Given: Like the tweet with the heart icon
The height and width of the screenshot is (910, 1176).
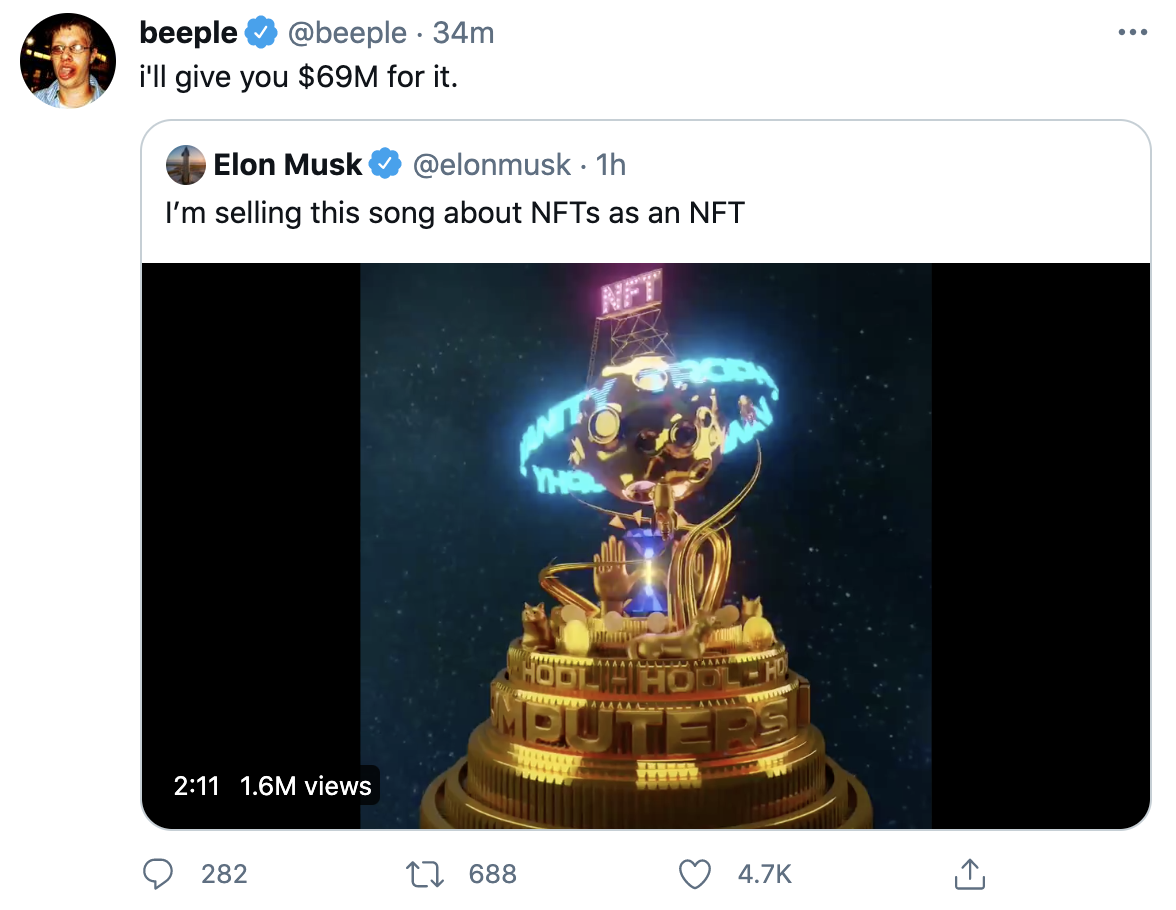Looking at the screenshot, I should coord(694,874).
